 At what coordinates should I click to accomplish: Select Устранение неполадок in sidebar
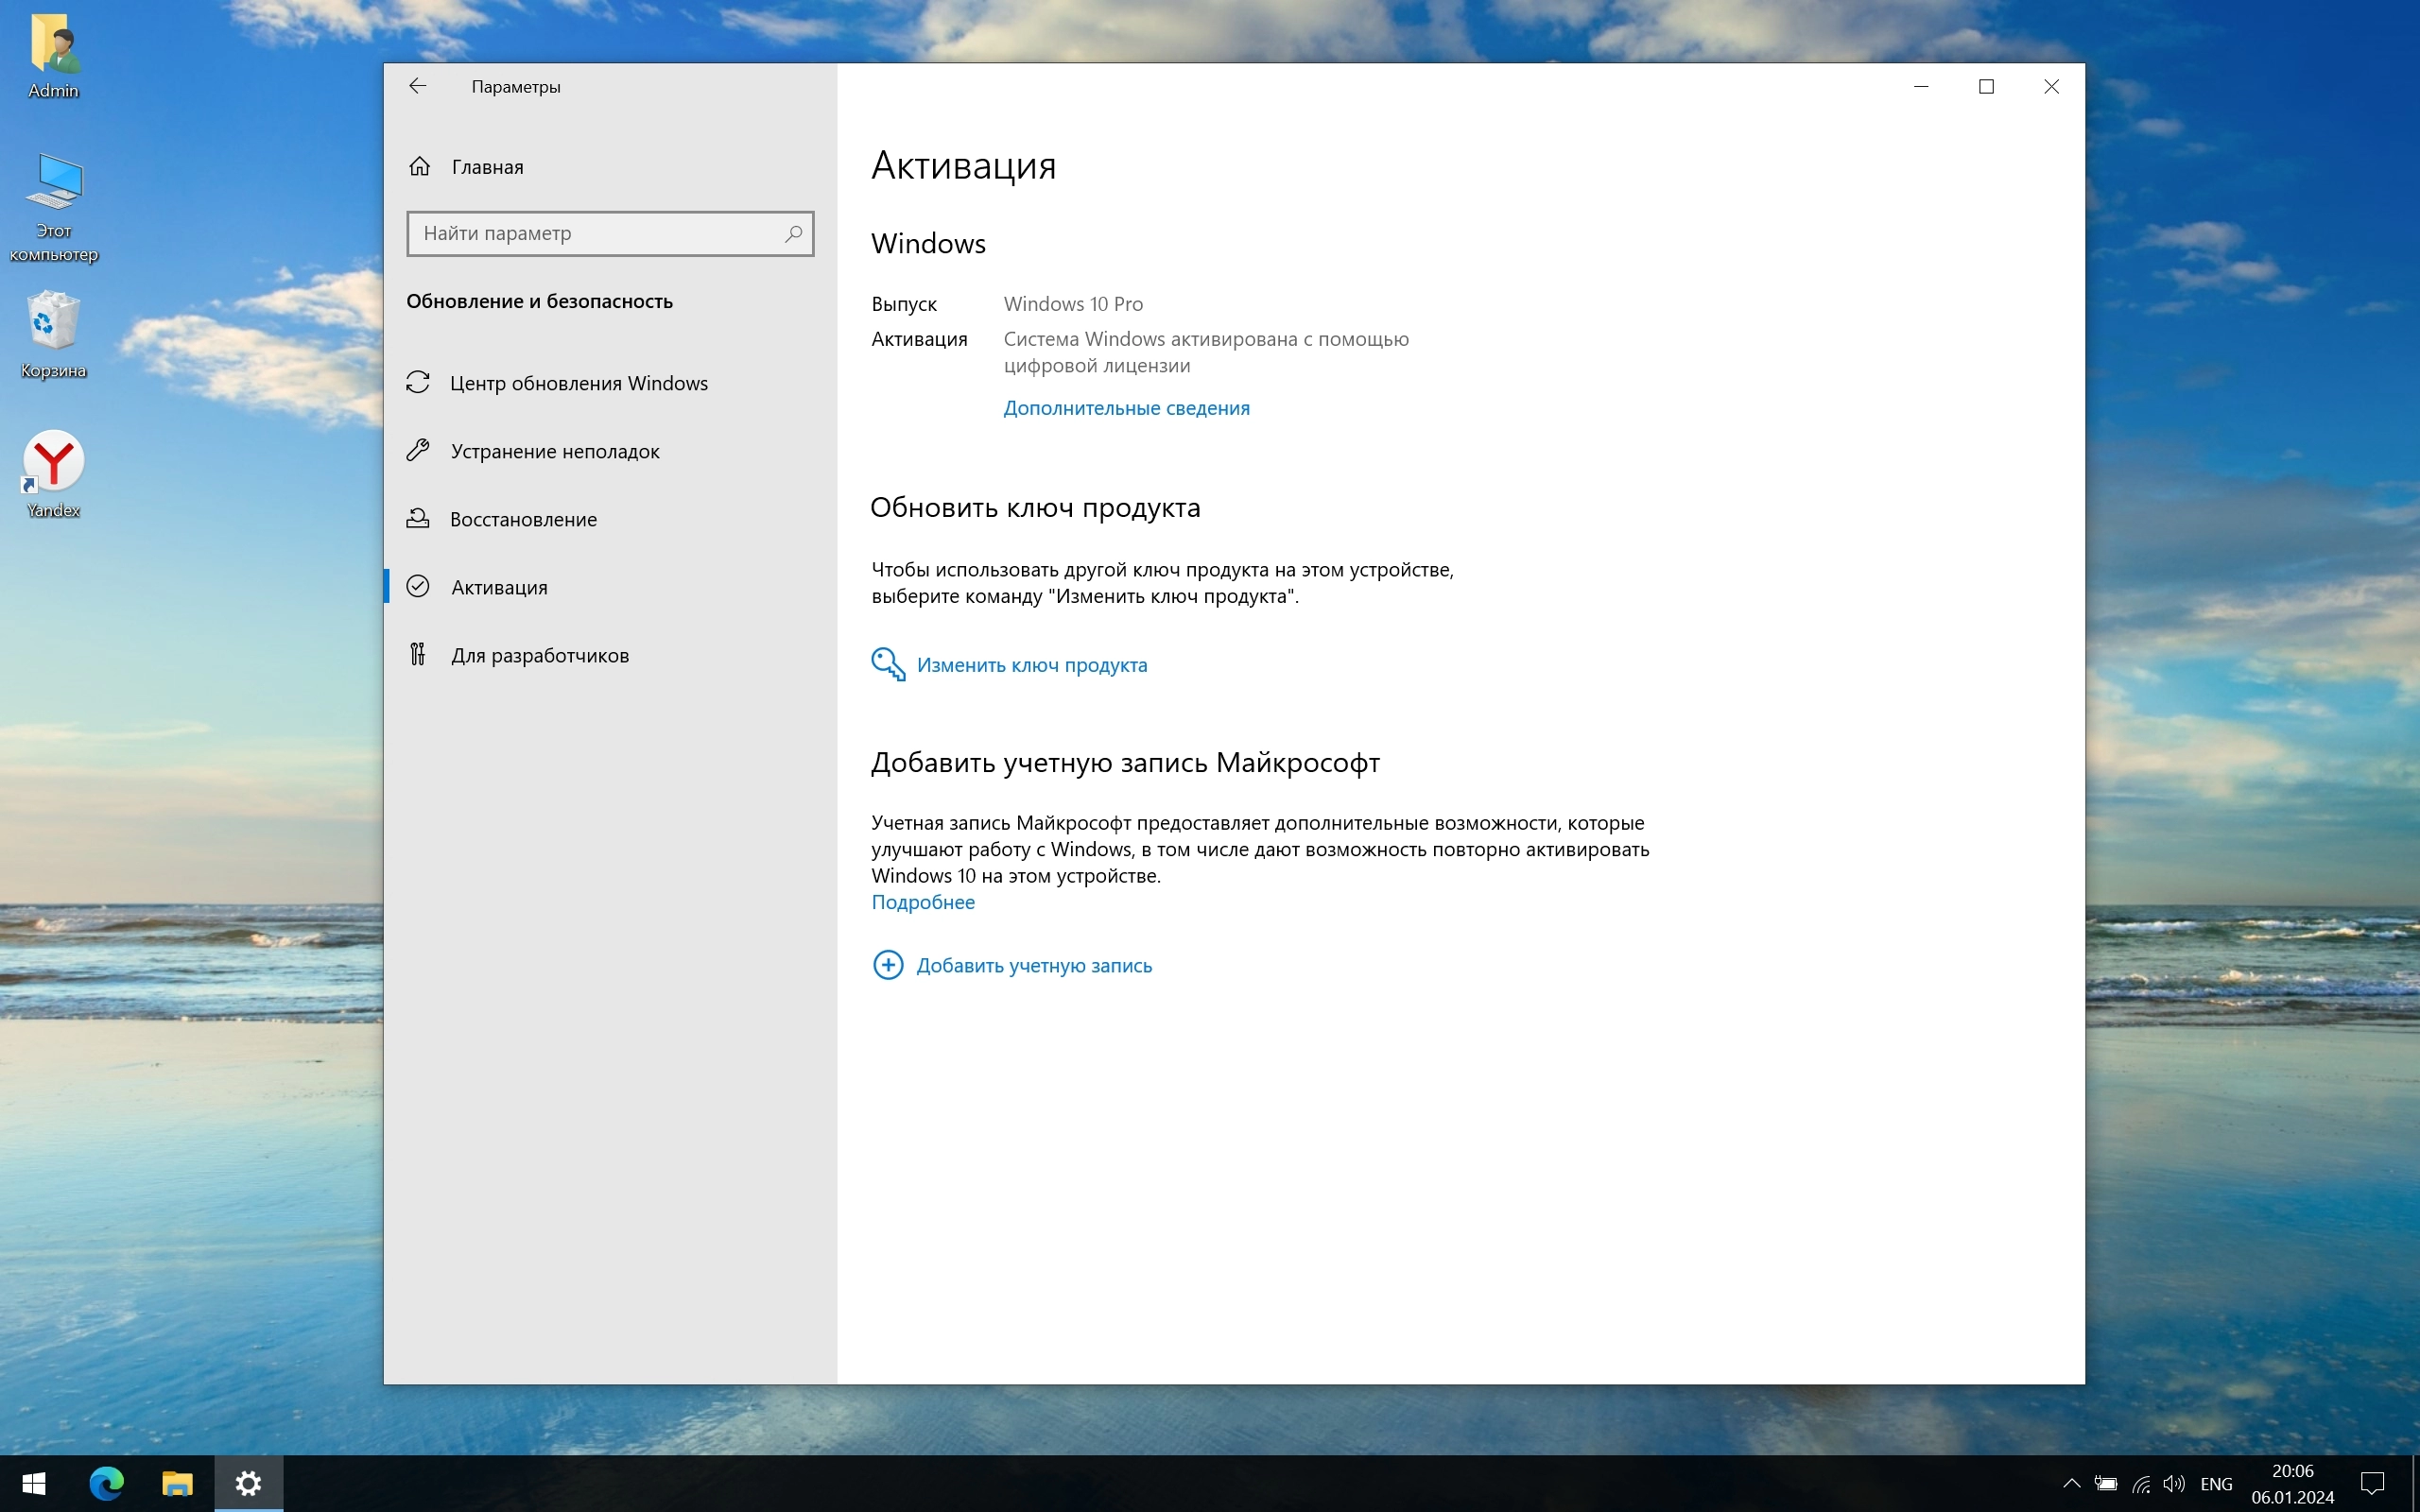tap(554, 451)
